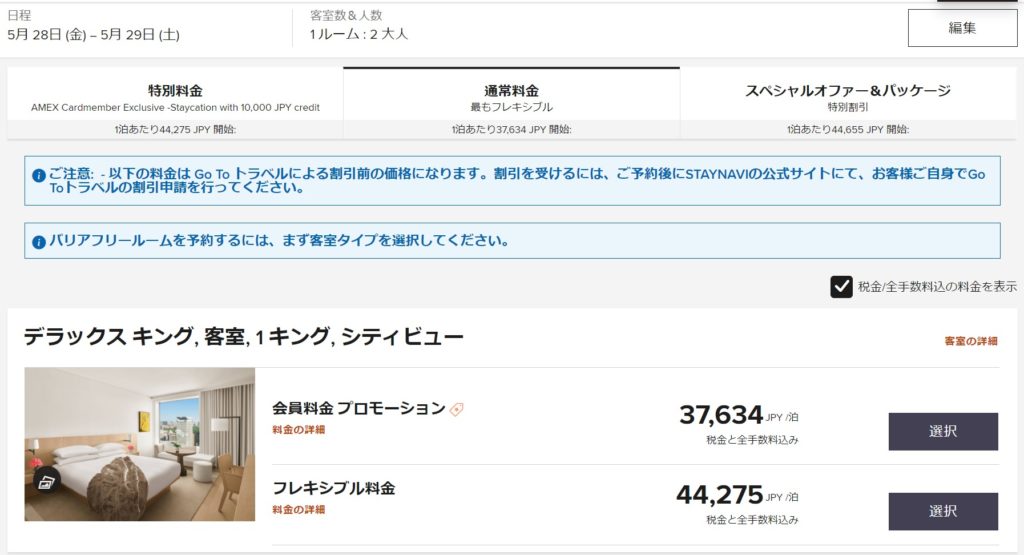Open the 客室の詳細 link
The width and height of the screenshot is (1024, 555).
[970, 341]
